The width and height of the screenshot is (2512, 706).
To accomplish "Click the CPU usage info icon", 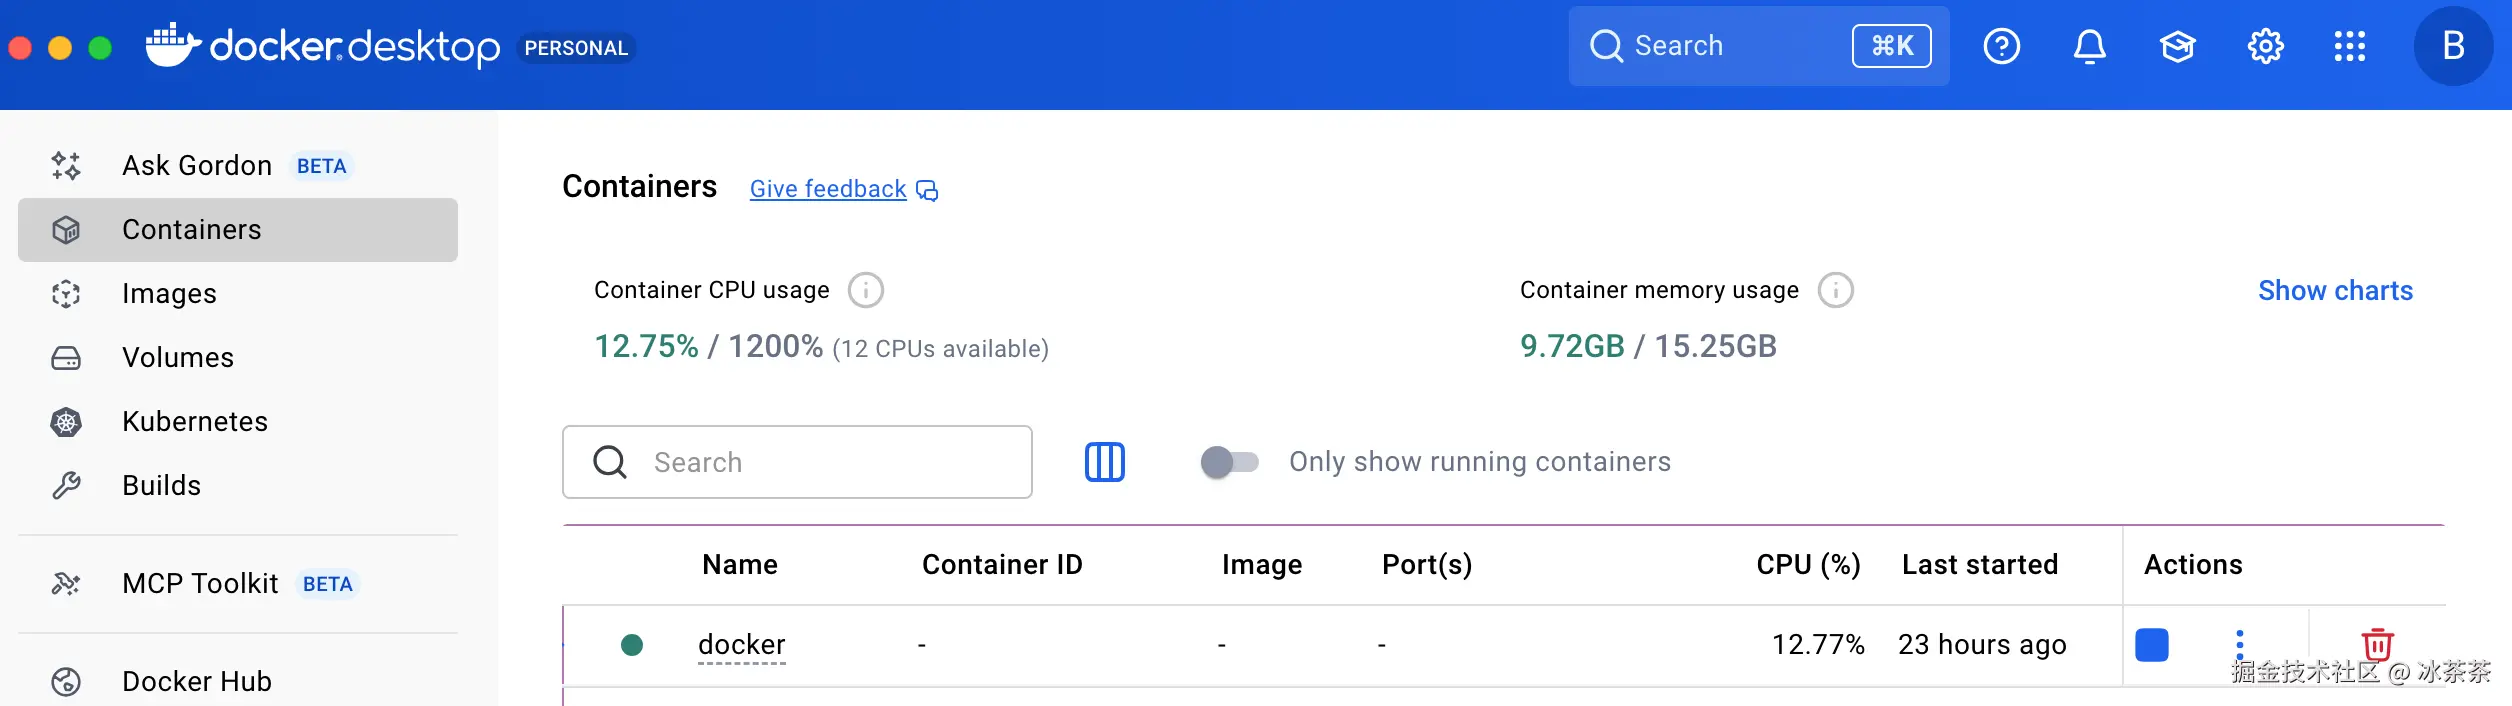I will pyautogui.click(x=865, y=291).
